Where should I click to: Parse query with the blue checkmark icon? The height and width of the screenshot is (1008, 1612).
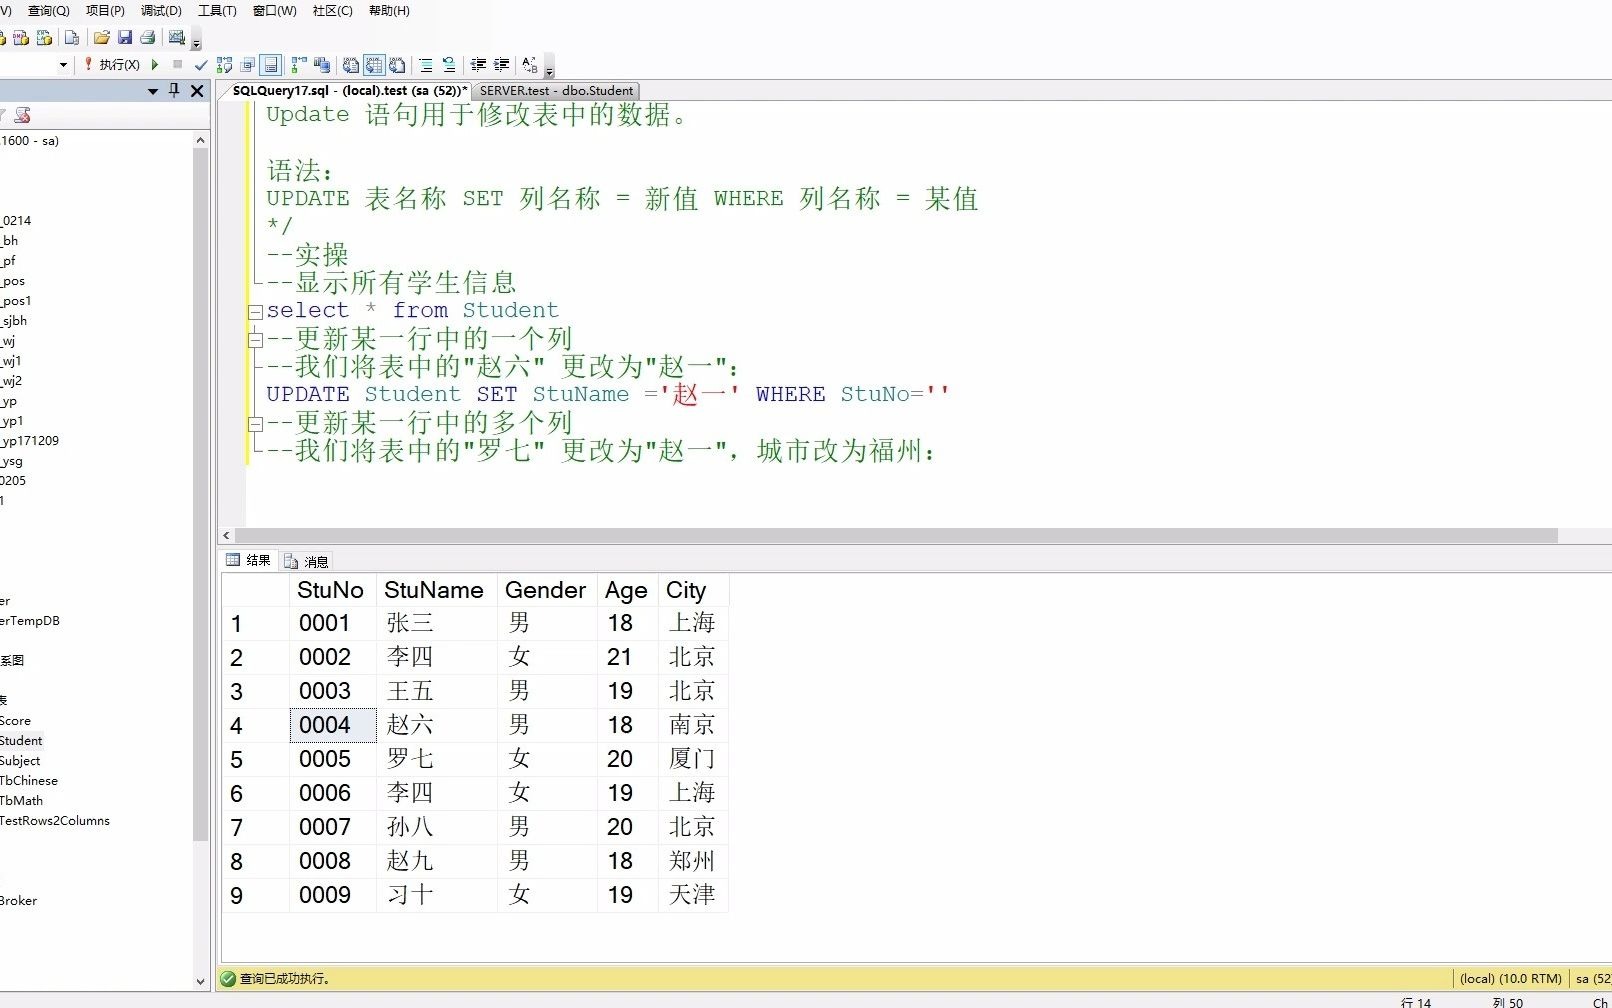pyautogui.click(x=201, y=65)
